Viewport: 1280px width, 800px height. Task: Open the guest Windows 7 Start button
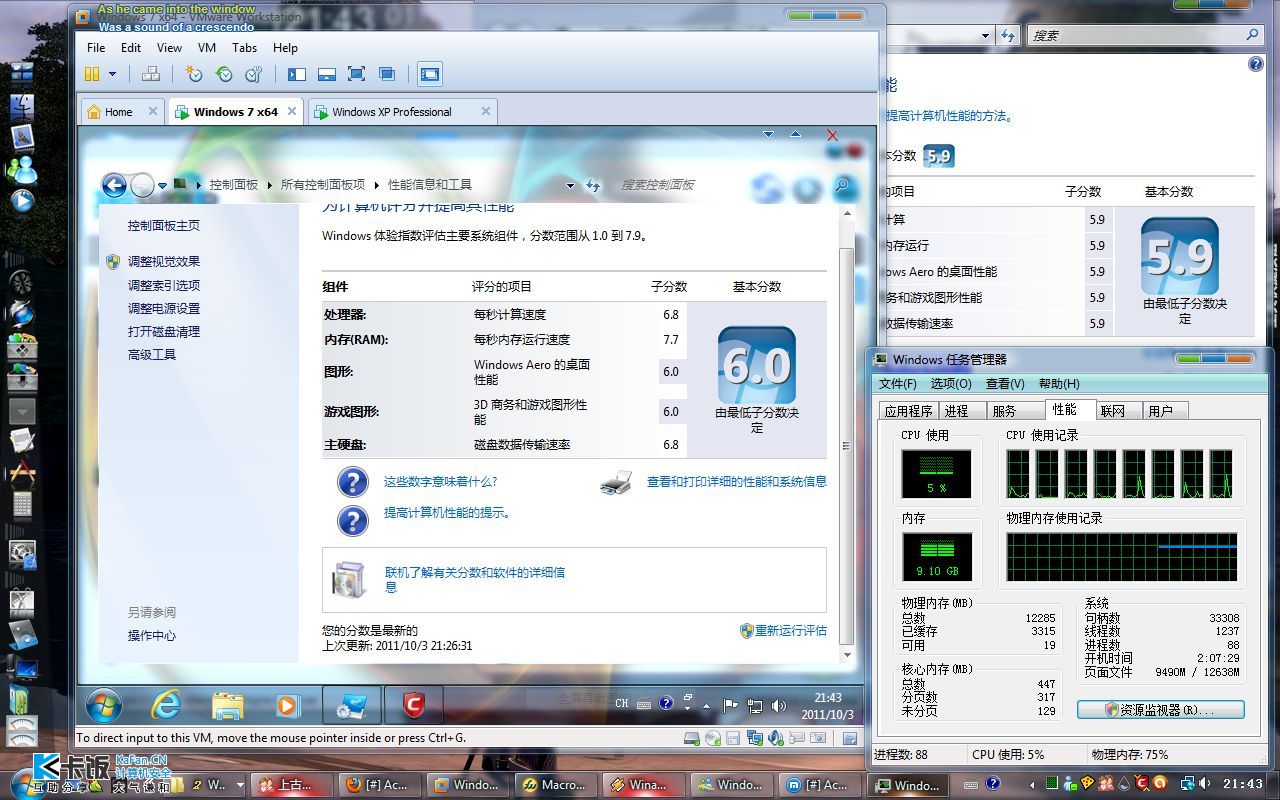pos(104,706)
